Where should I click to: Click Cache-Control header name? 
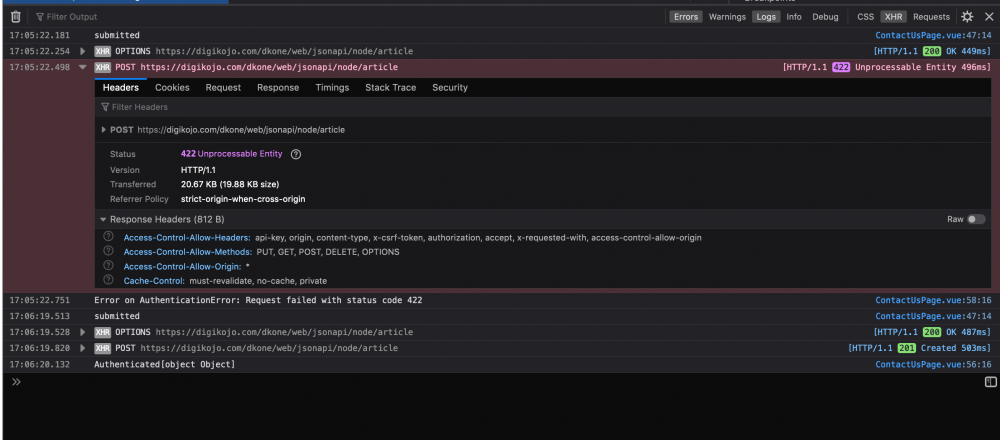pyautogui.click(x=154, y=281)
